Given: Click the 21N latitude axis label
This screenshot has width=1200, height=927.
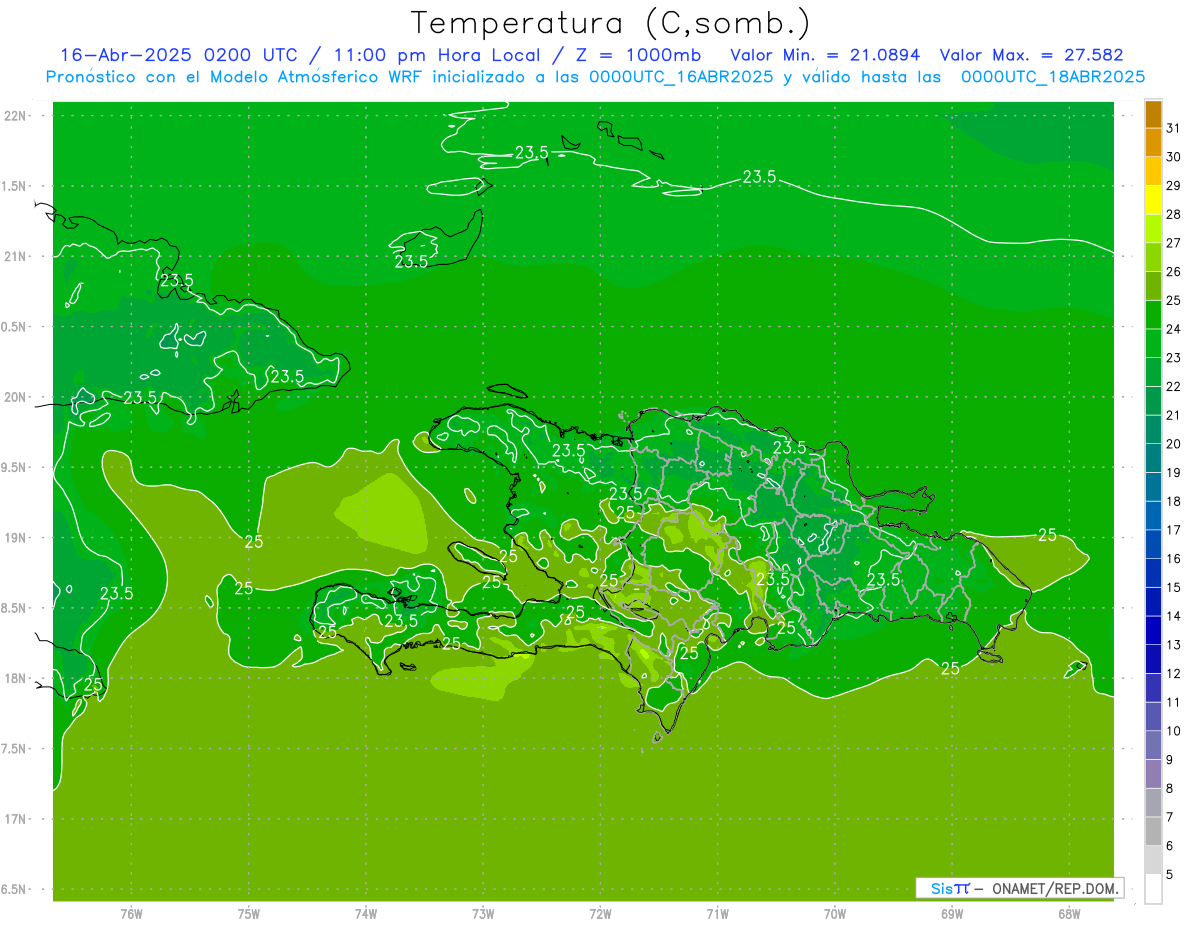Looking at the screenshot, I should (x=16, y=256).
